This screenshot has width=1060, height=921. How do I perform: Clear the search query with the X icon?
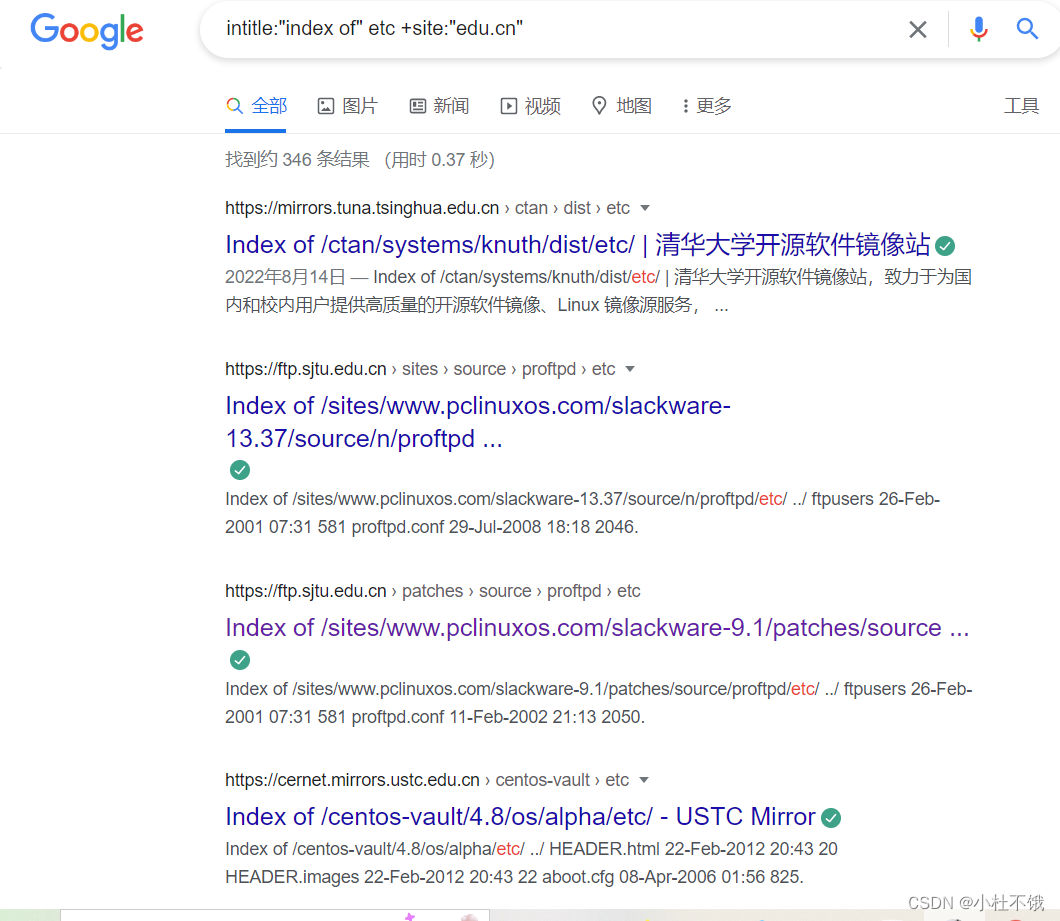917,29
